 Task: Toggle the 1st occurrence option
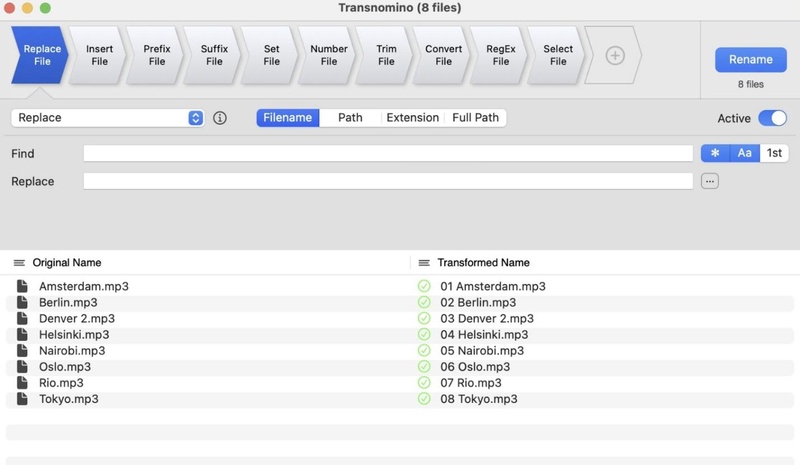(x=774, y=153)
